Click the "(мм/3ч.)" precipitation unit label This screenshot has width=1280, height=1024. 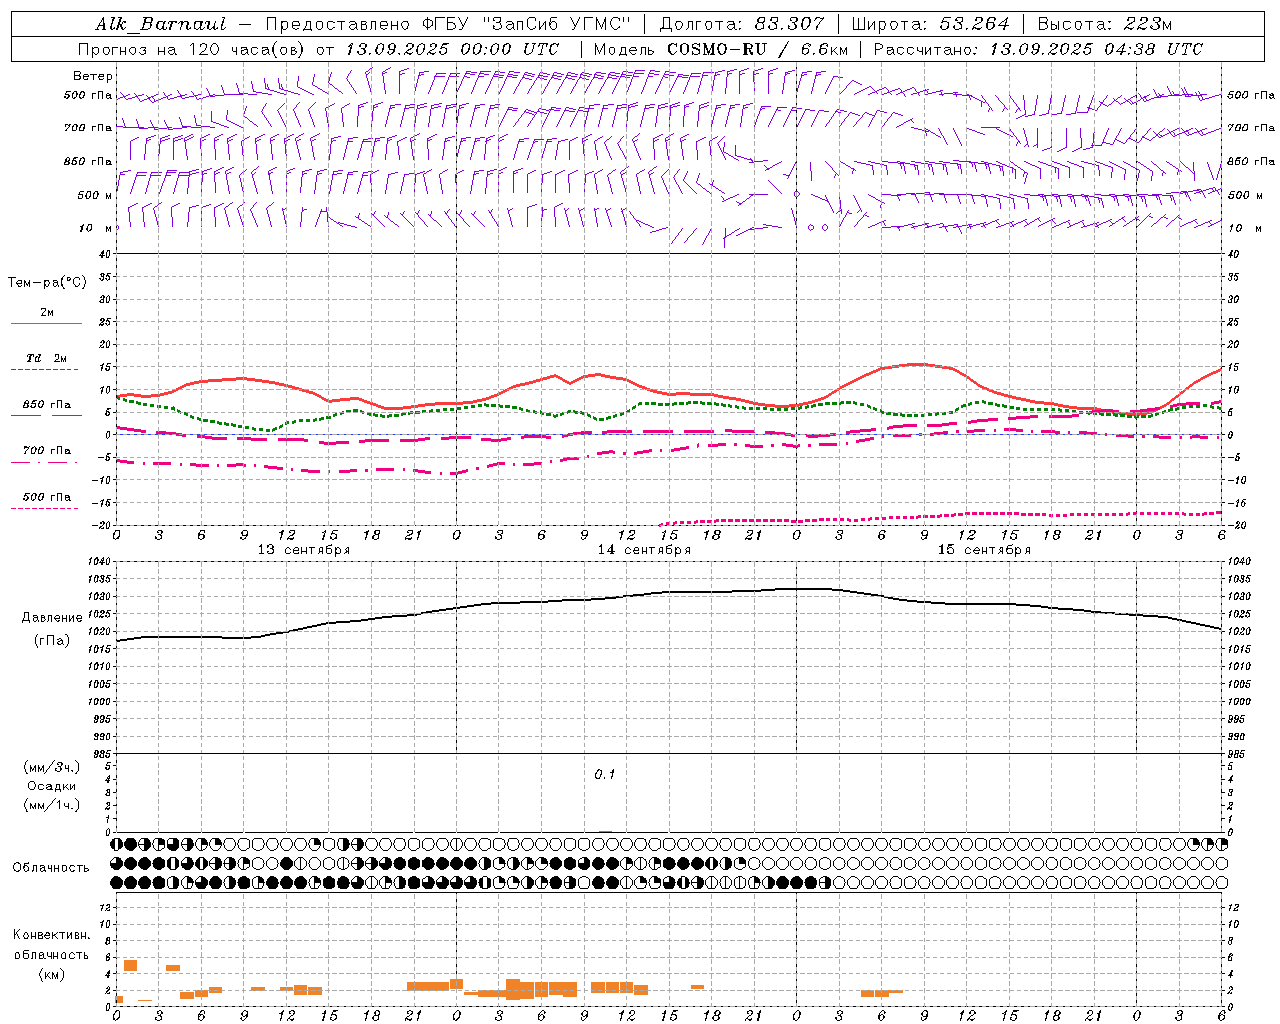click(x=52, y=767)
